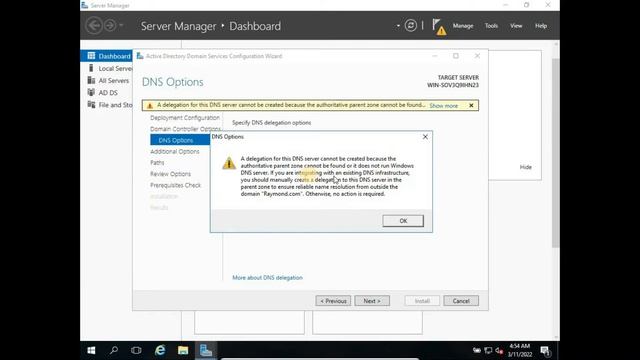640x360 pixels.
Task: Click the All Servers icon in sidebar
Action: click(x=91, y=80)
